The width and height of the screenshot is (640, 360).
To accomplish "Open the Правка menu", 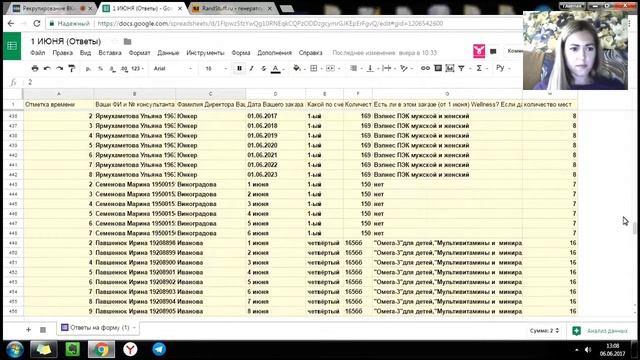I will tap(62, 53).
